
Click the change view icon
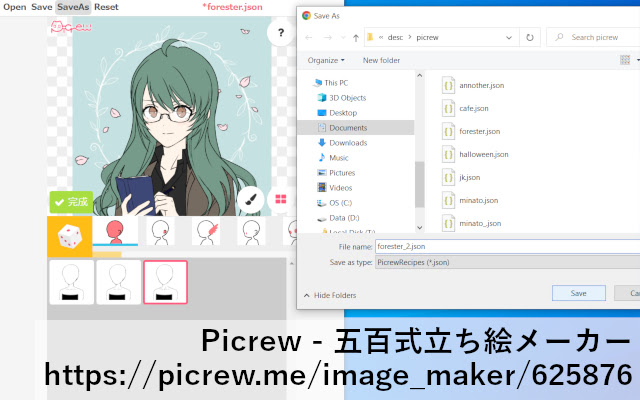pyautogui.click(x=625, y=60)
